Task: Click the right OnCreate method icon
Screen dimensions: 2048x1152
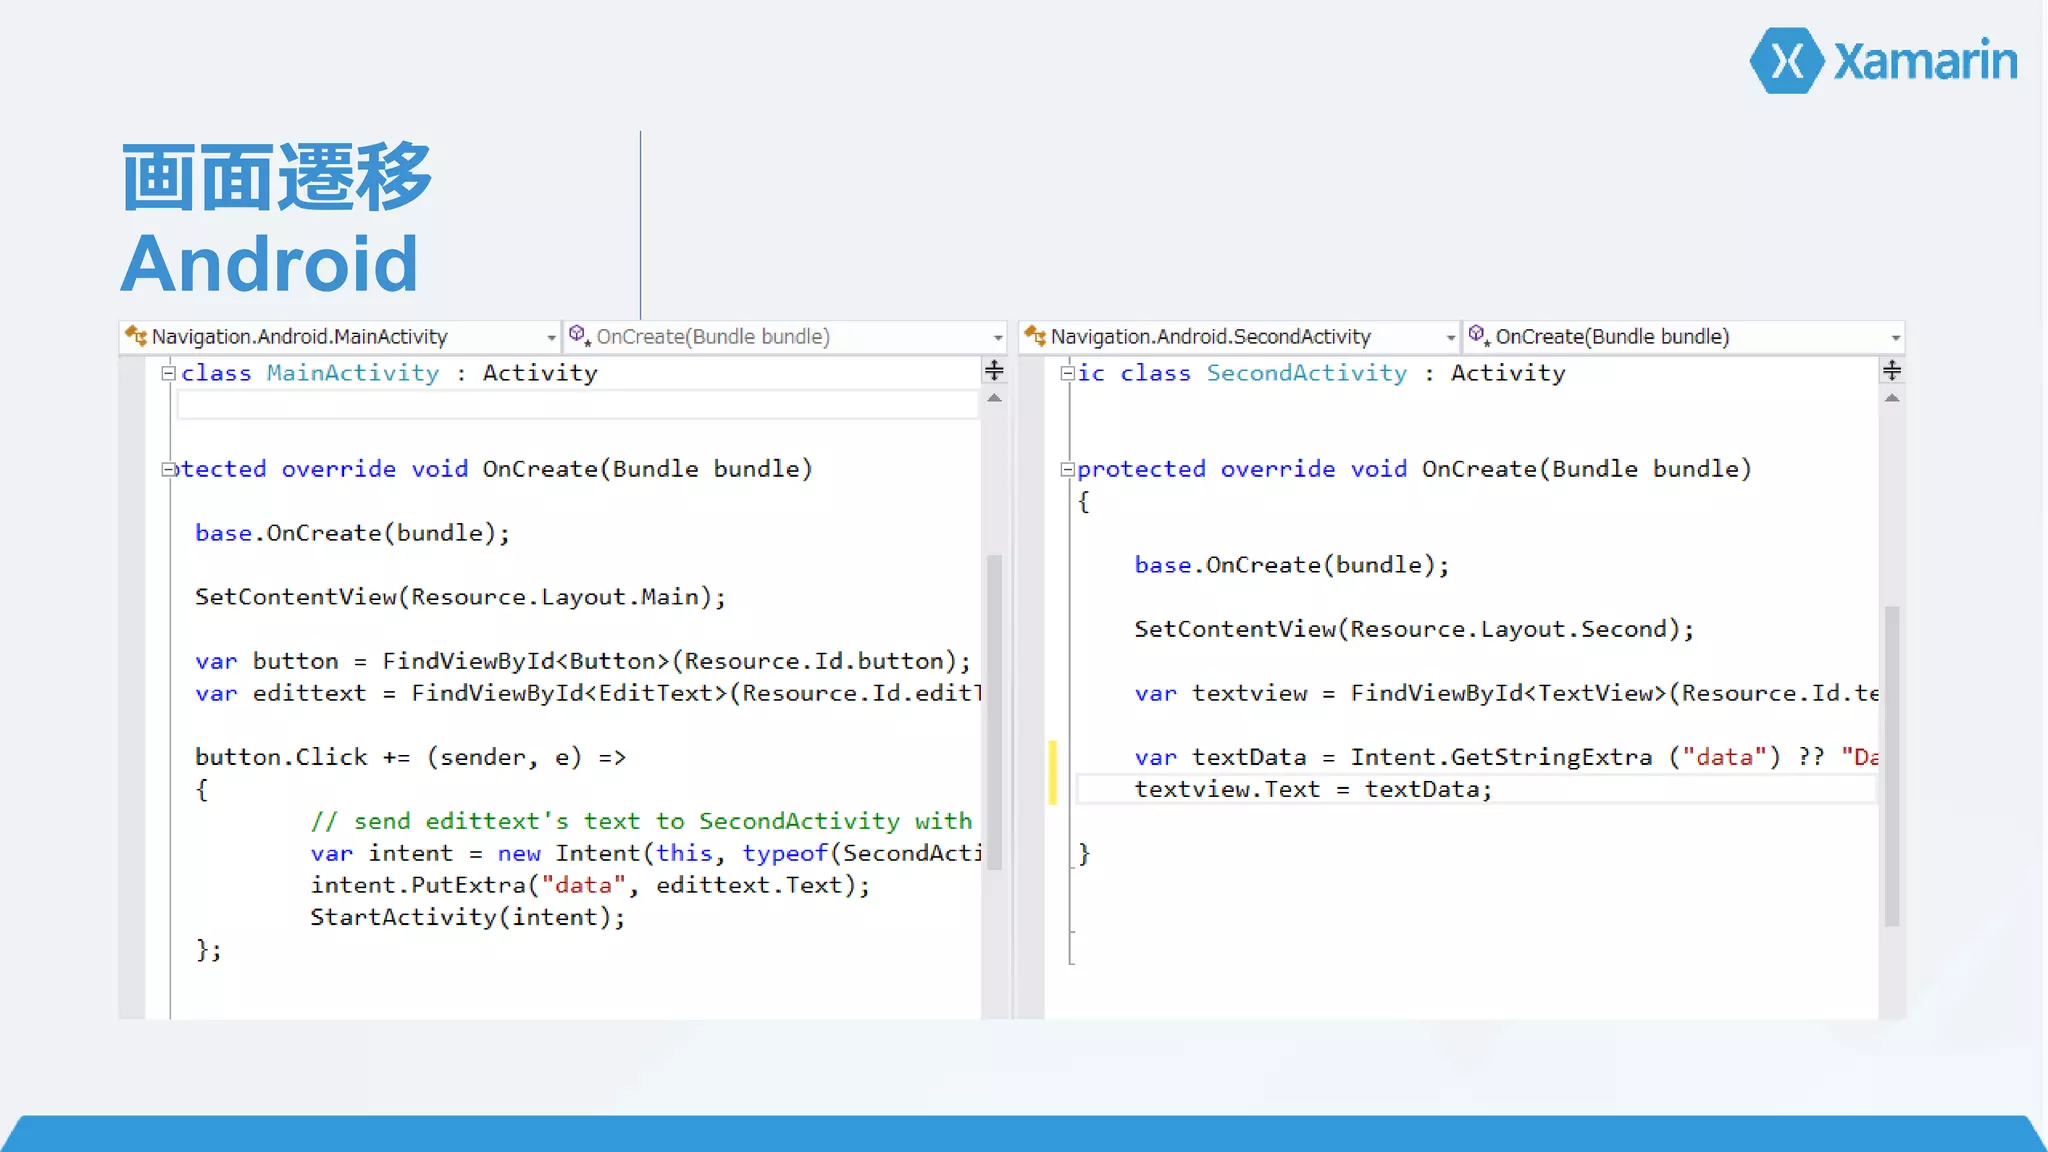Action: coord(1479,335)
